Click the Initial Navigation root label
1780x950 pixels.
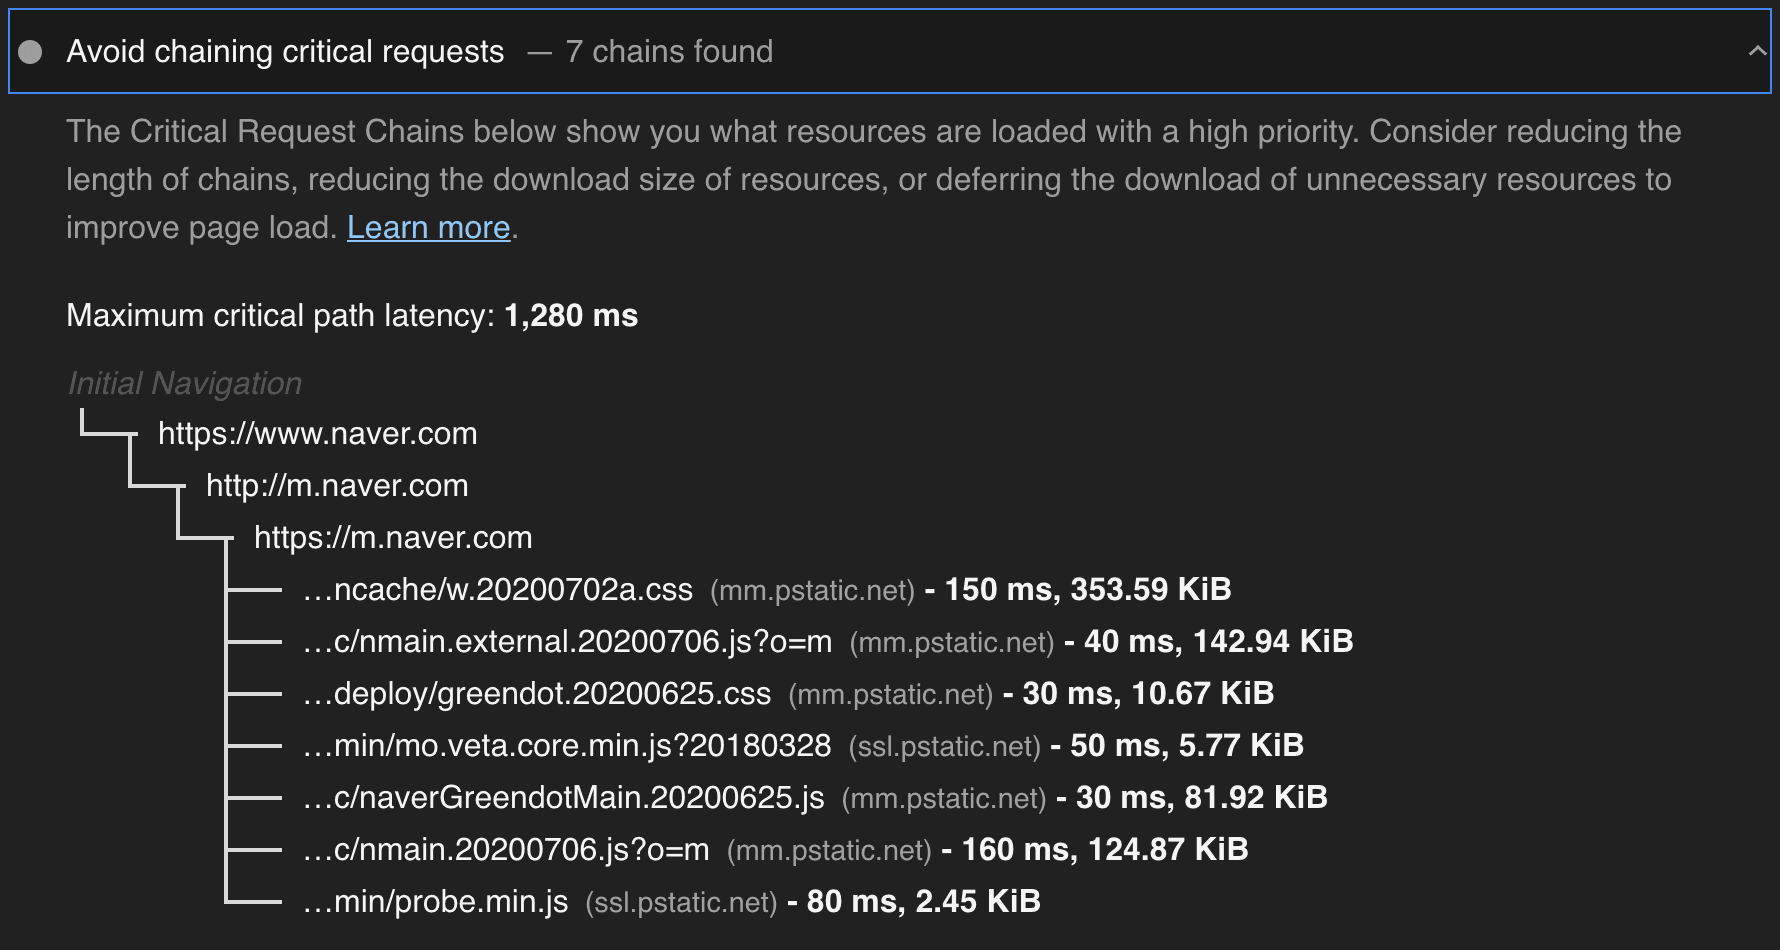click(185, 383)
